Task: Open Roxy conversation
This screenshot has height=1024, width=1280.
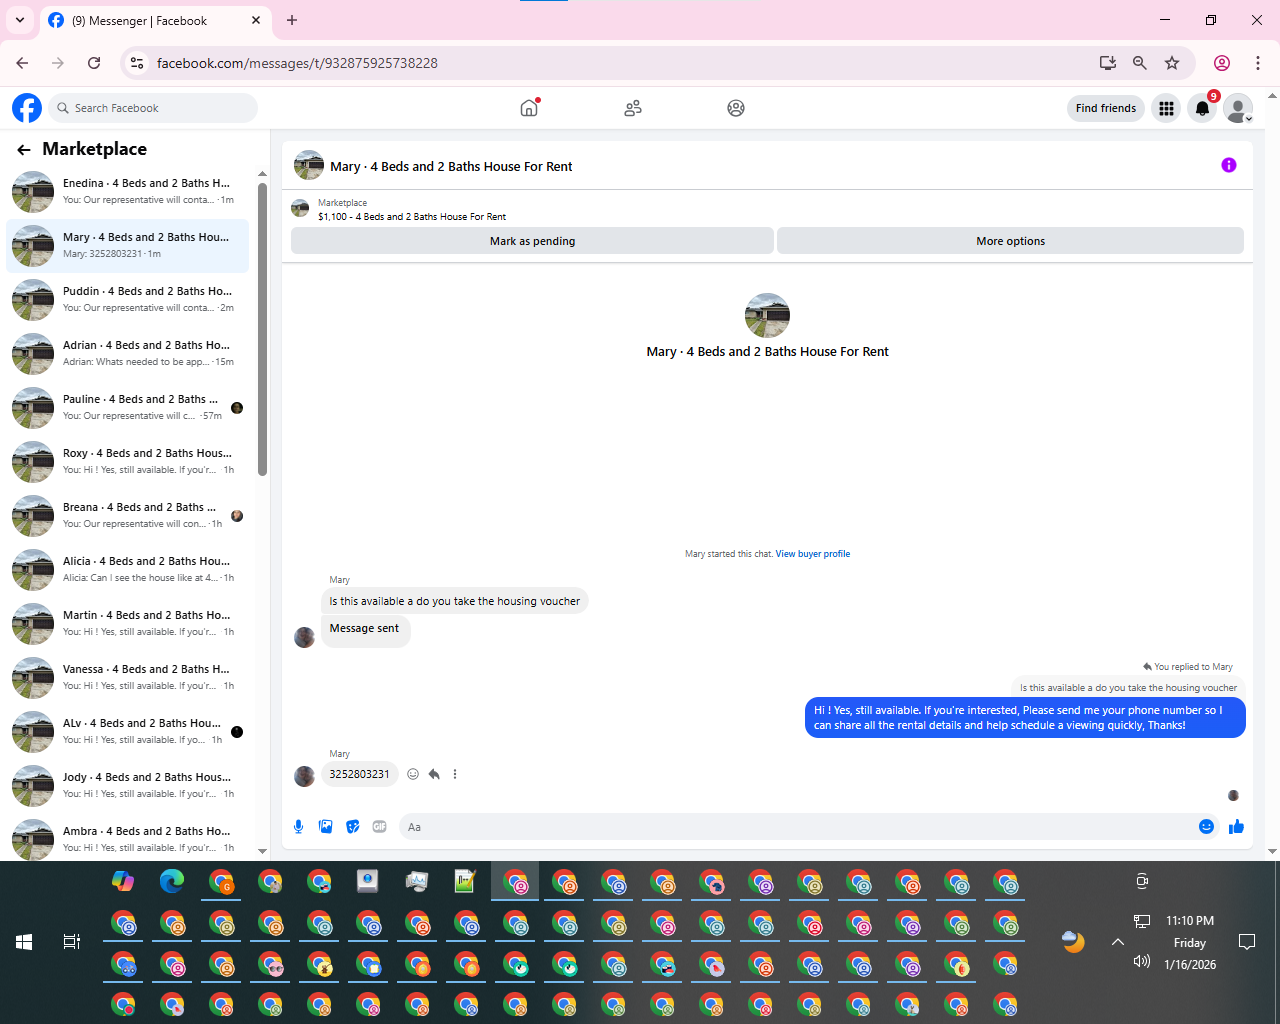Action: click(x=128, y=462)
